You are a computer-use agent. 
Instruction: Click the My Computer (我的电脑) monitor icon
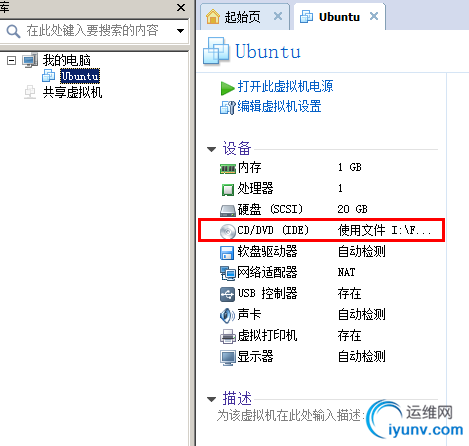(30, 60)
